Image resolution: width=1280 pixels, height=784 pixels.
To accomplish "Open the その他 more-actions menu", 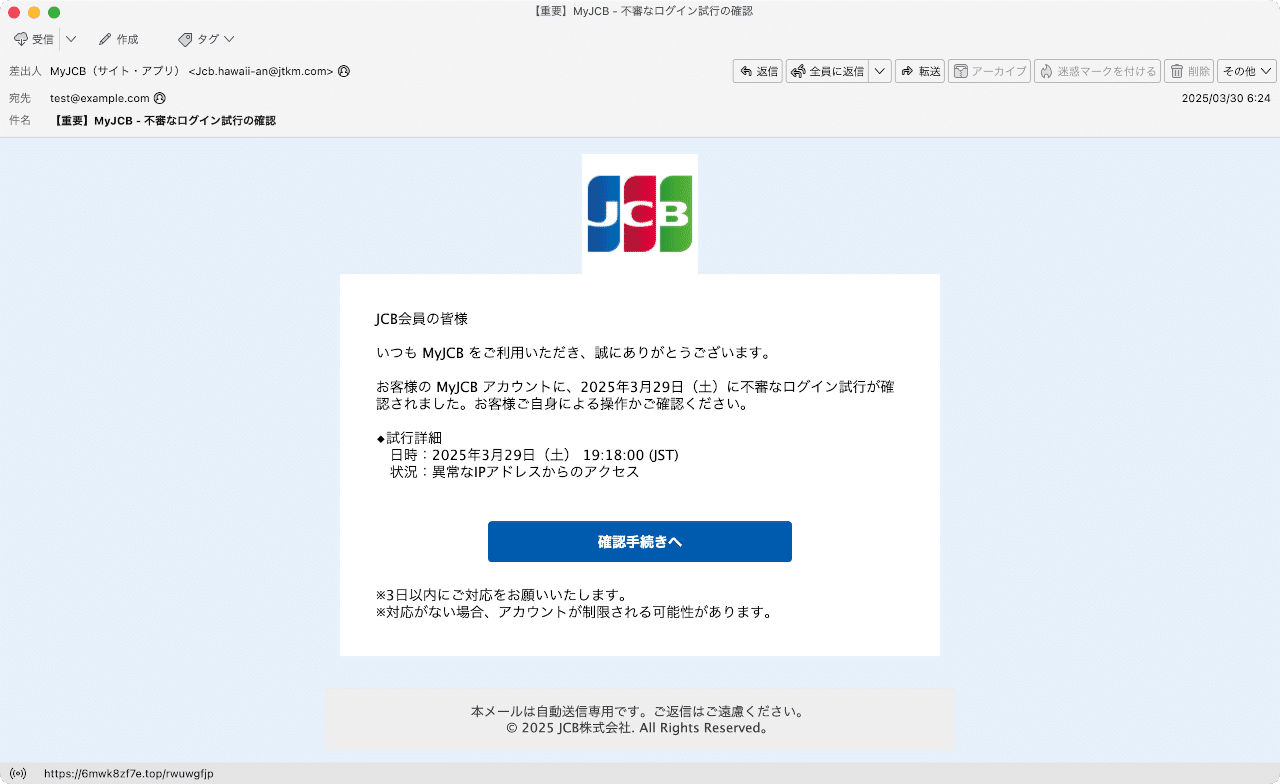I will coord(1247,71).
